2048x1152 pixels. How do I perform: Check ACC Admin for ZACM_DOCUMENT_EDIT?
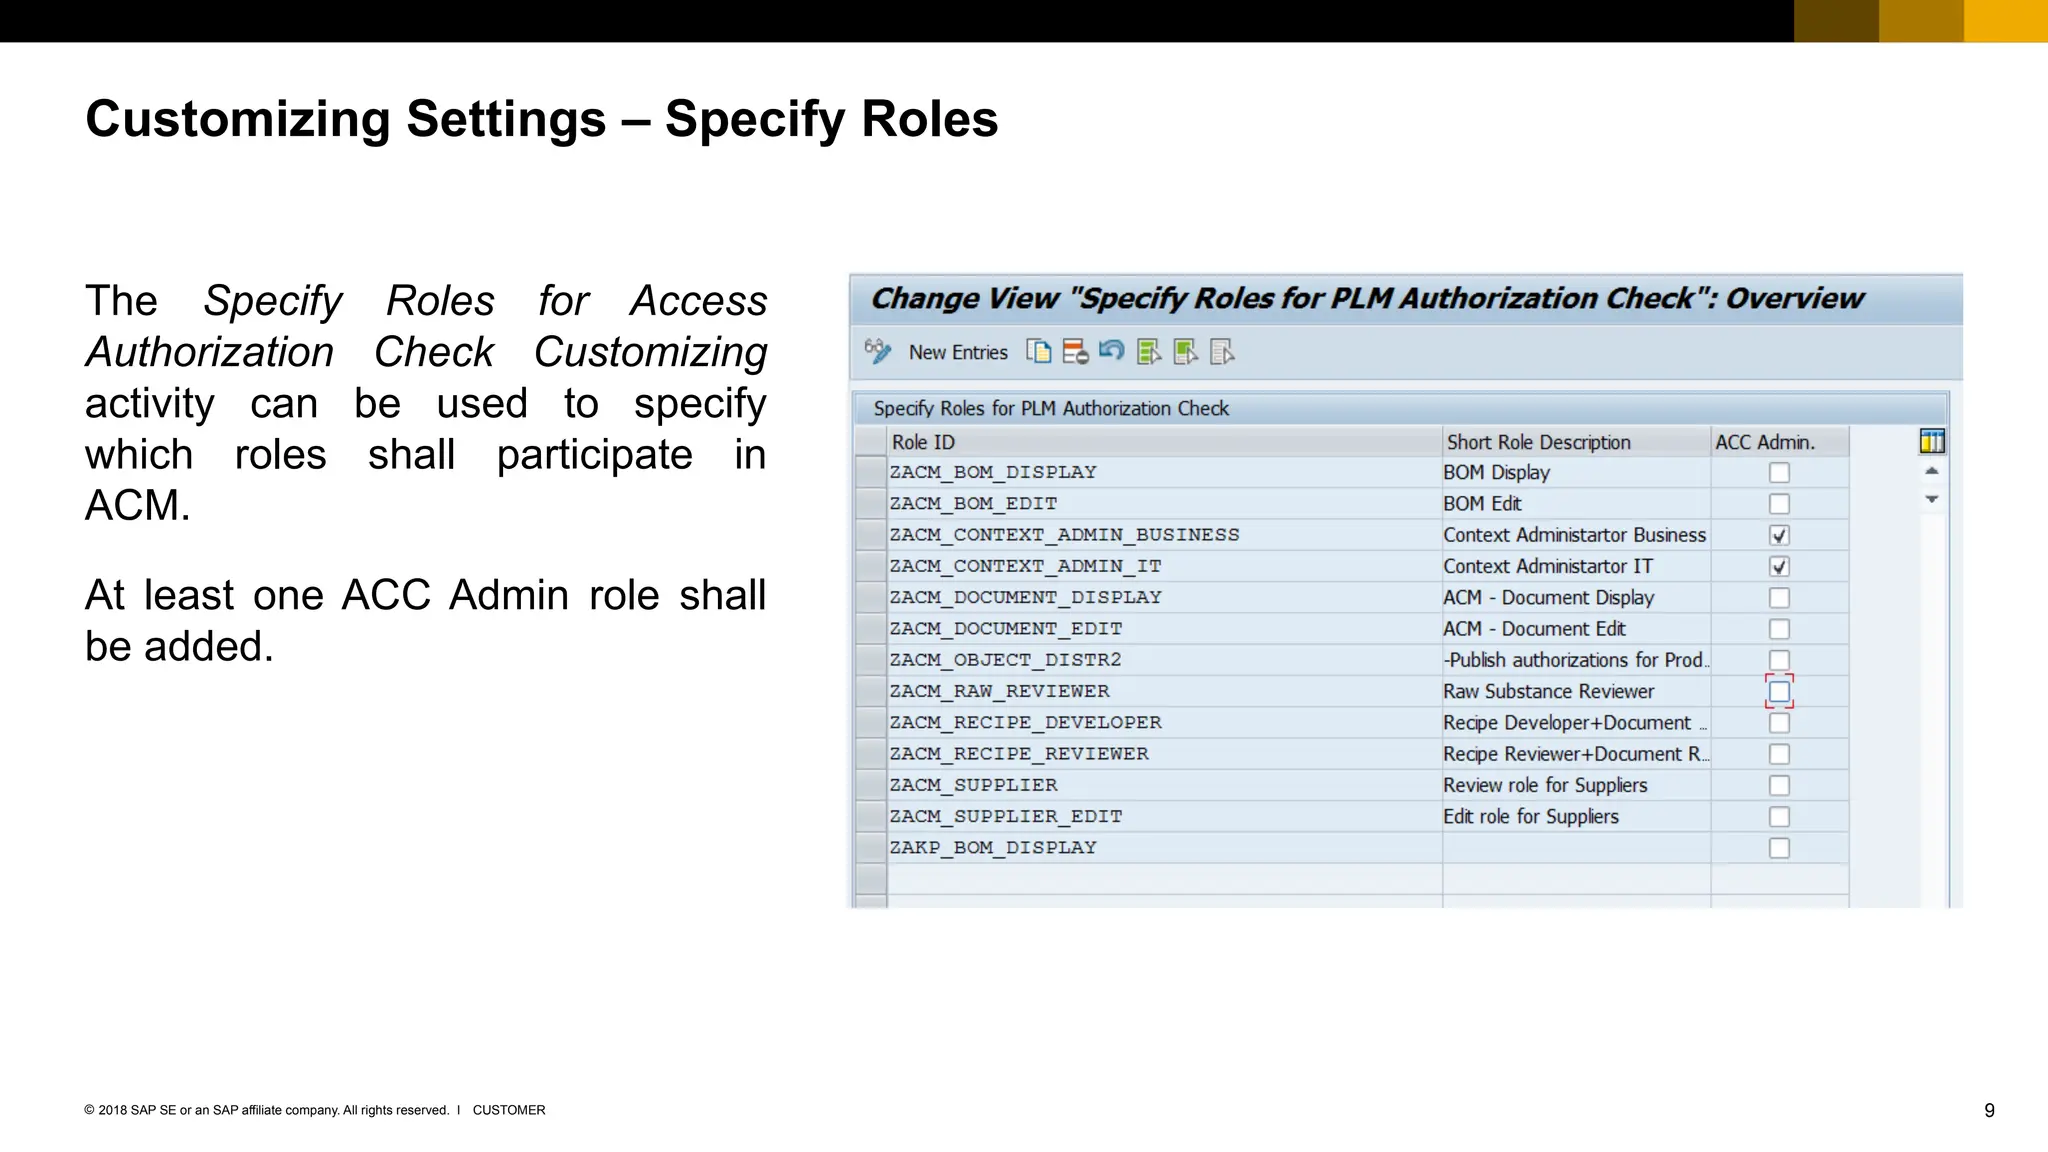click(x=1779, y=629)
